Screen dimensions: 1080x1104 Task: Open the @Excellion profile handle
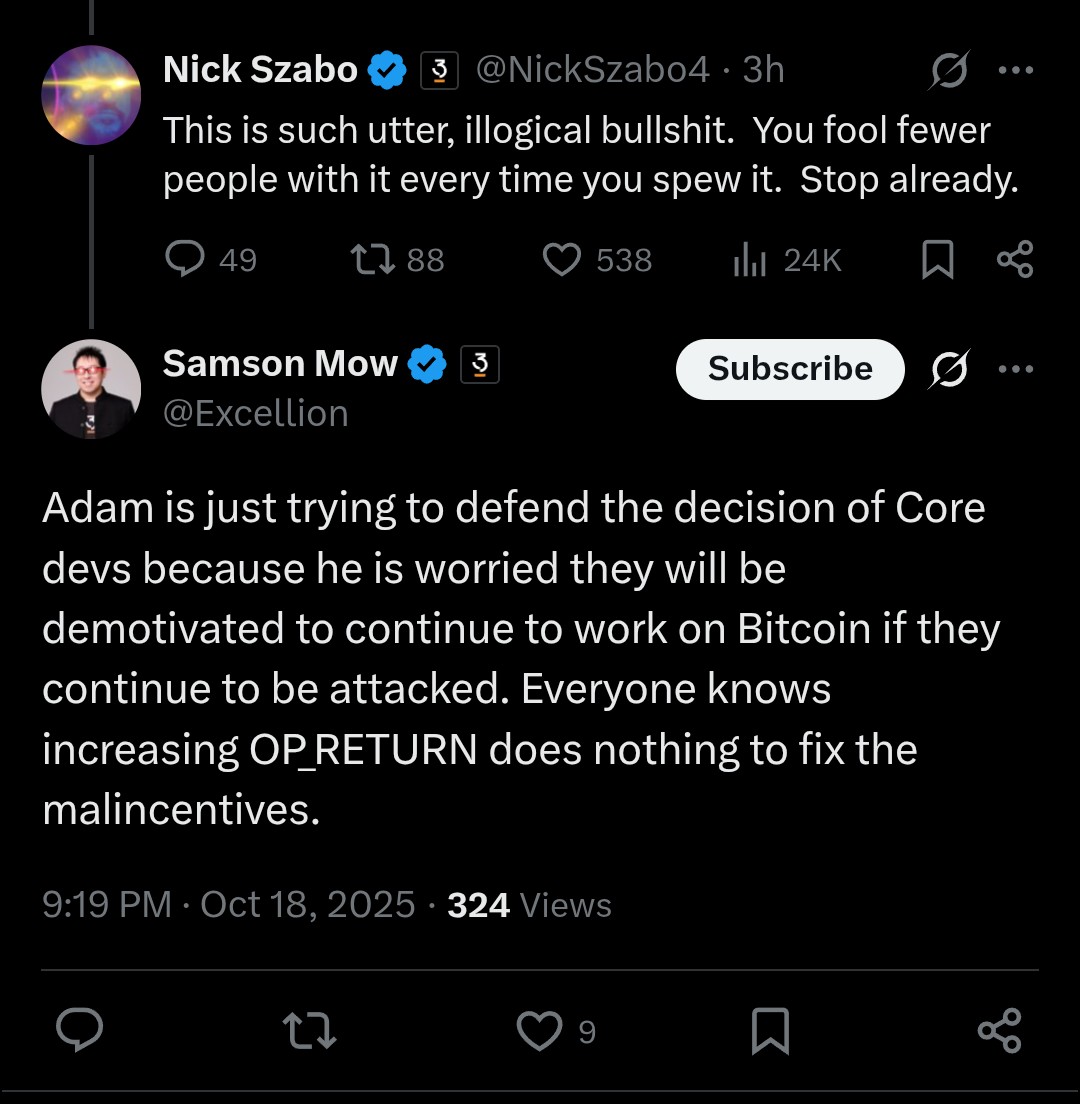click(x=255, y=413)
